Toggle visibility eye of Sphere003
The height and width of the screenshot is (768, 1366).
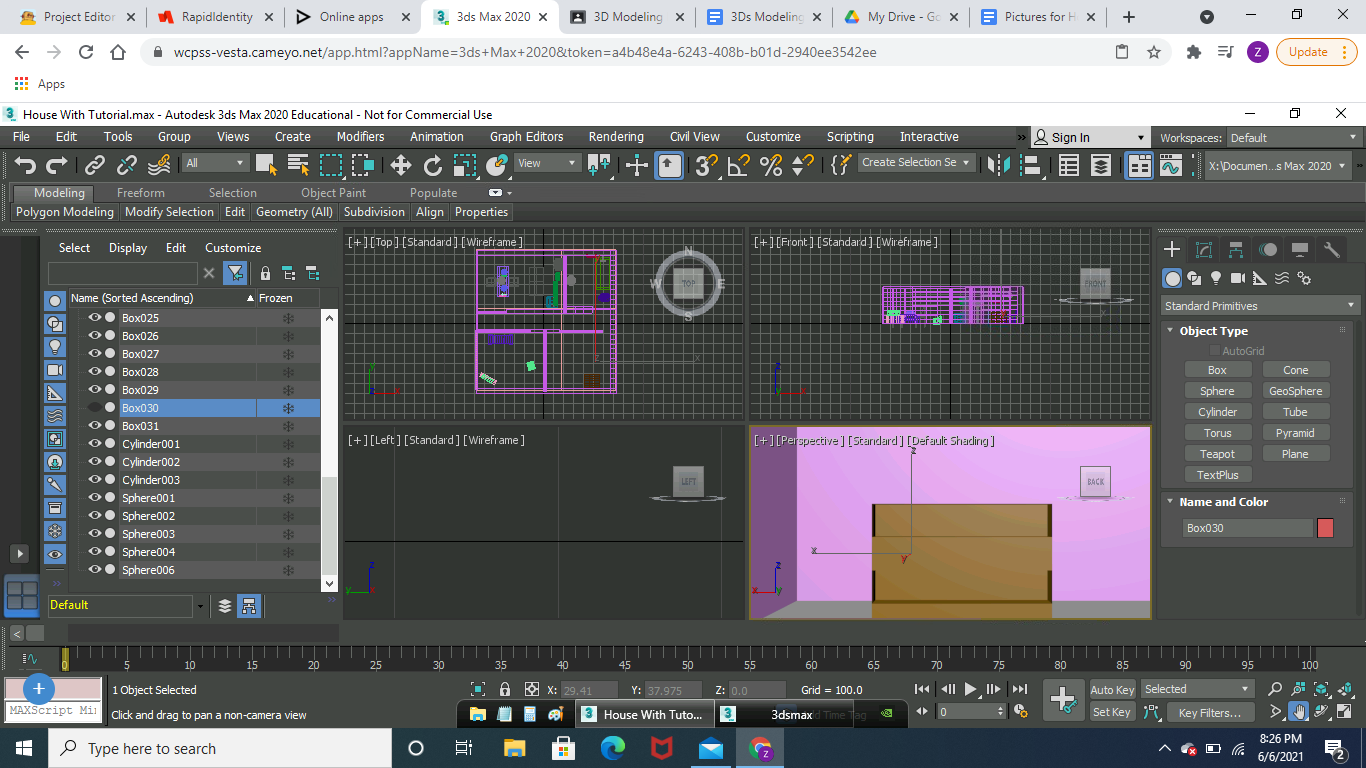point(95,534)
